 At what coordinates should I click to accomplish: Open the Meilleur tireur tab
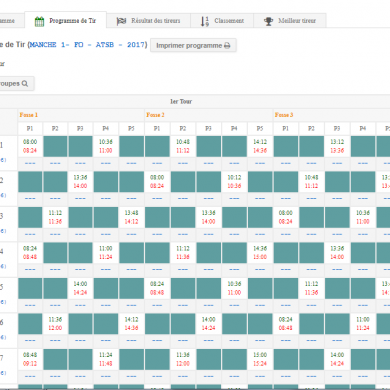(290, 21)
